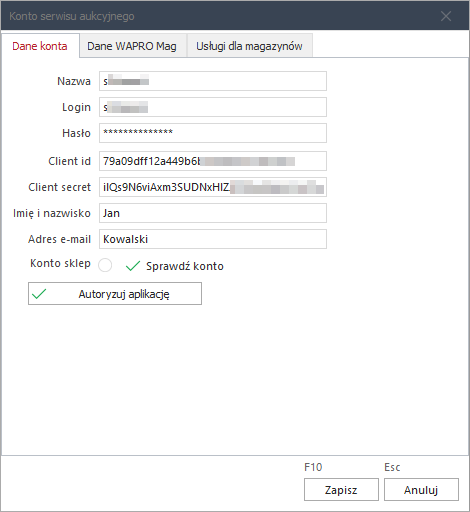
Task: Open the Usługi dla magazynów tab
Action: pyautogui.click(x=249, y=46)
